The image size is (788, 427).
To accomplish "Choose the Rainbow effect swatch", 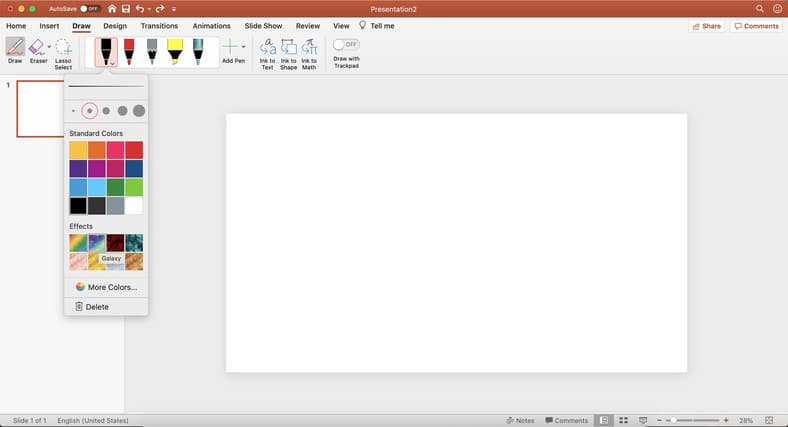I will point(78,243).
